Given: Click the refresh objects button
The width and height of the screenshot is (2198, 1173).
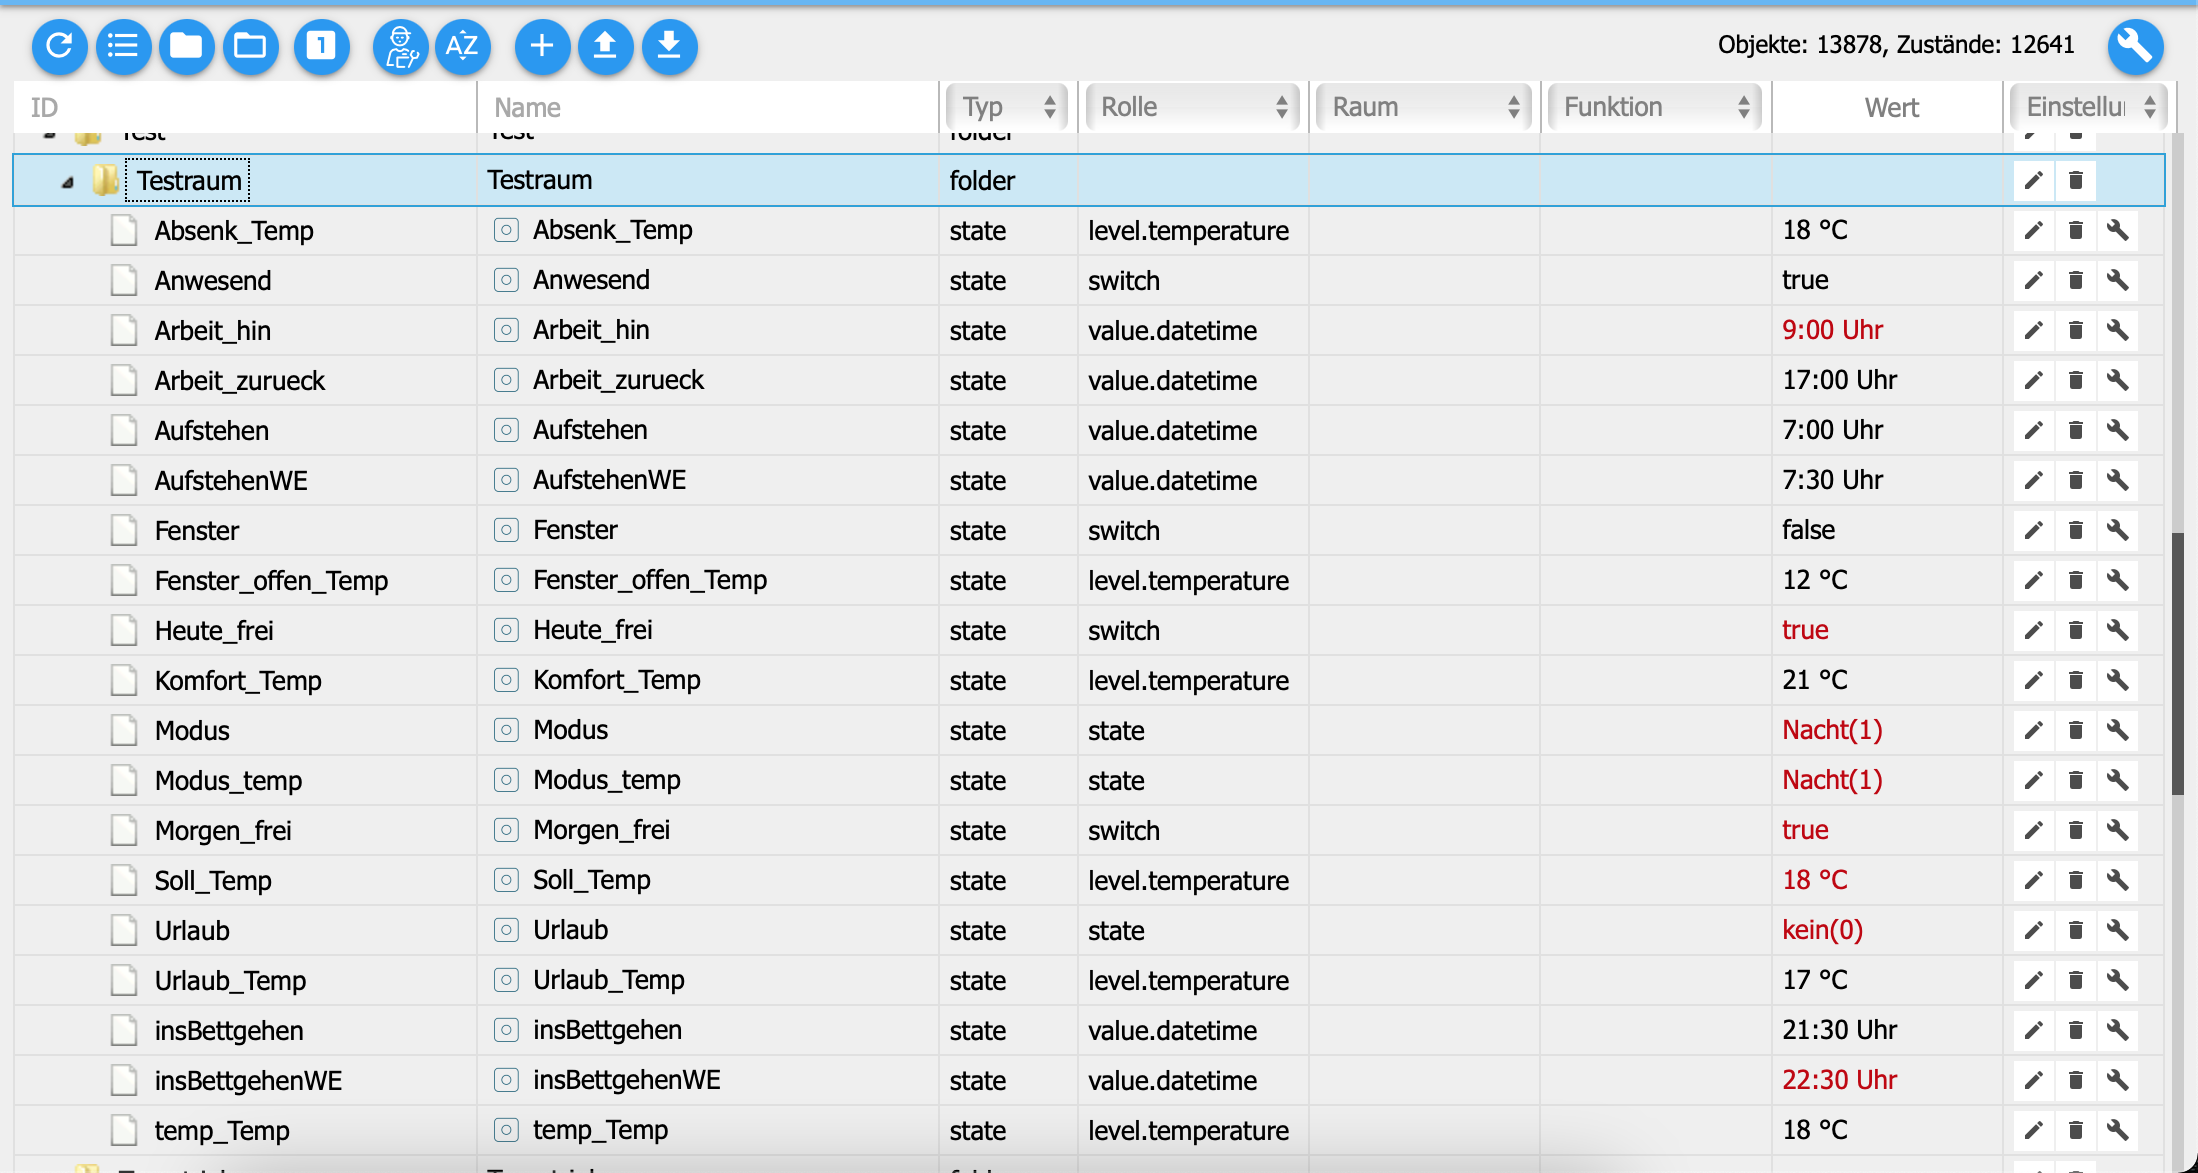Looking at the screenshot, I should [59, 46].
